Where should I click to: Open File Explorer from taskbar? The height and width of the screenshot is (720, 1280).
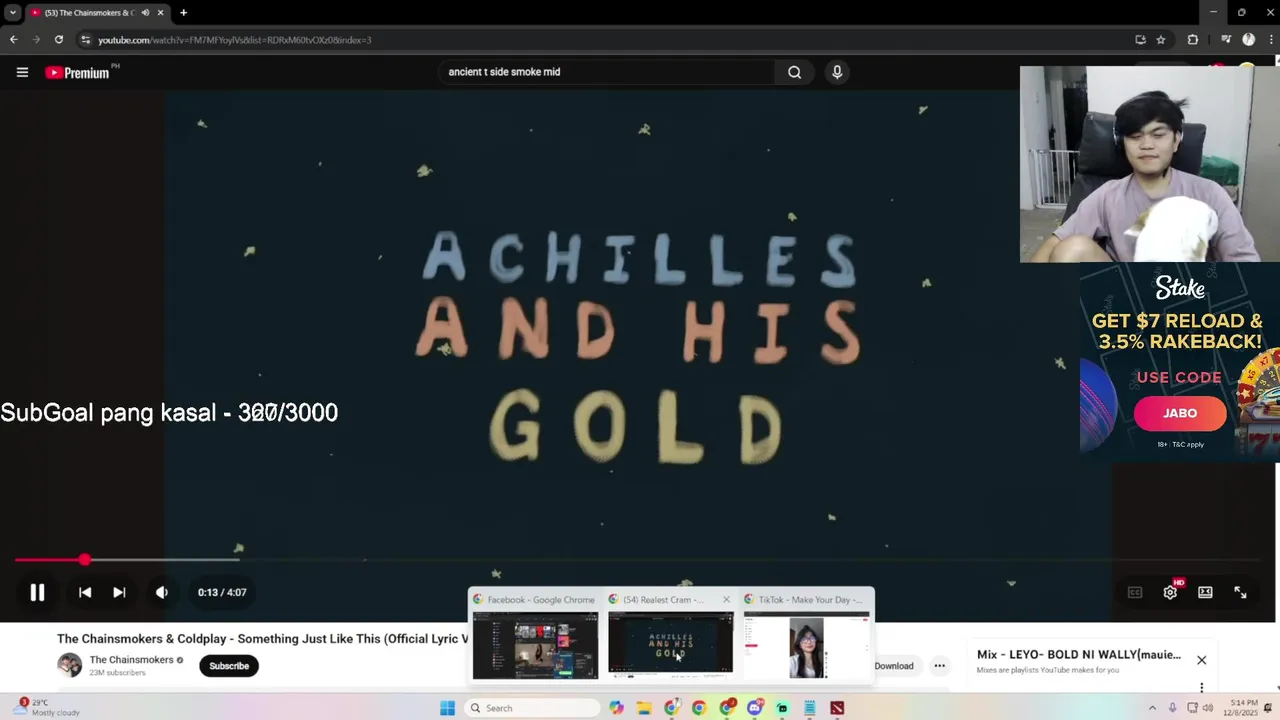pyautogui.click(x=644, y=708)
